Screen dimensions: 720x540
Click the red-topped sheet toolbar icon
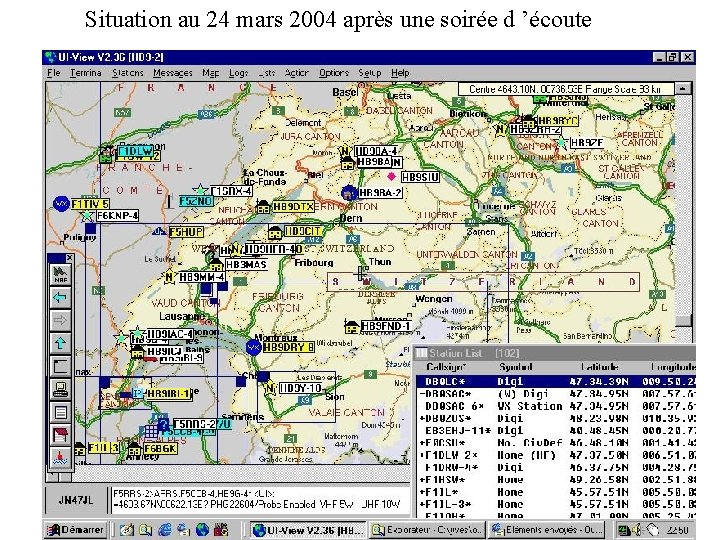[60, 434]
